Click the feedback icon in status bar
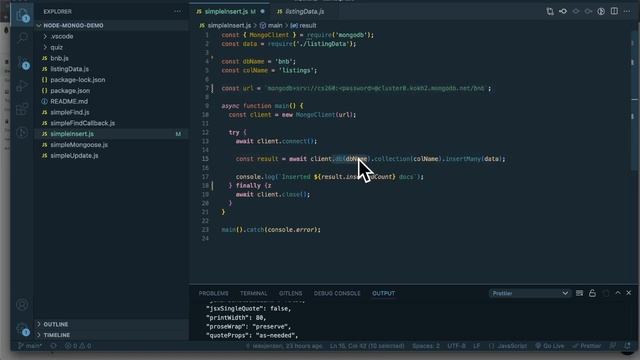Screen dimensions: 640x360 (x=613, y=346)
